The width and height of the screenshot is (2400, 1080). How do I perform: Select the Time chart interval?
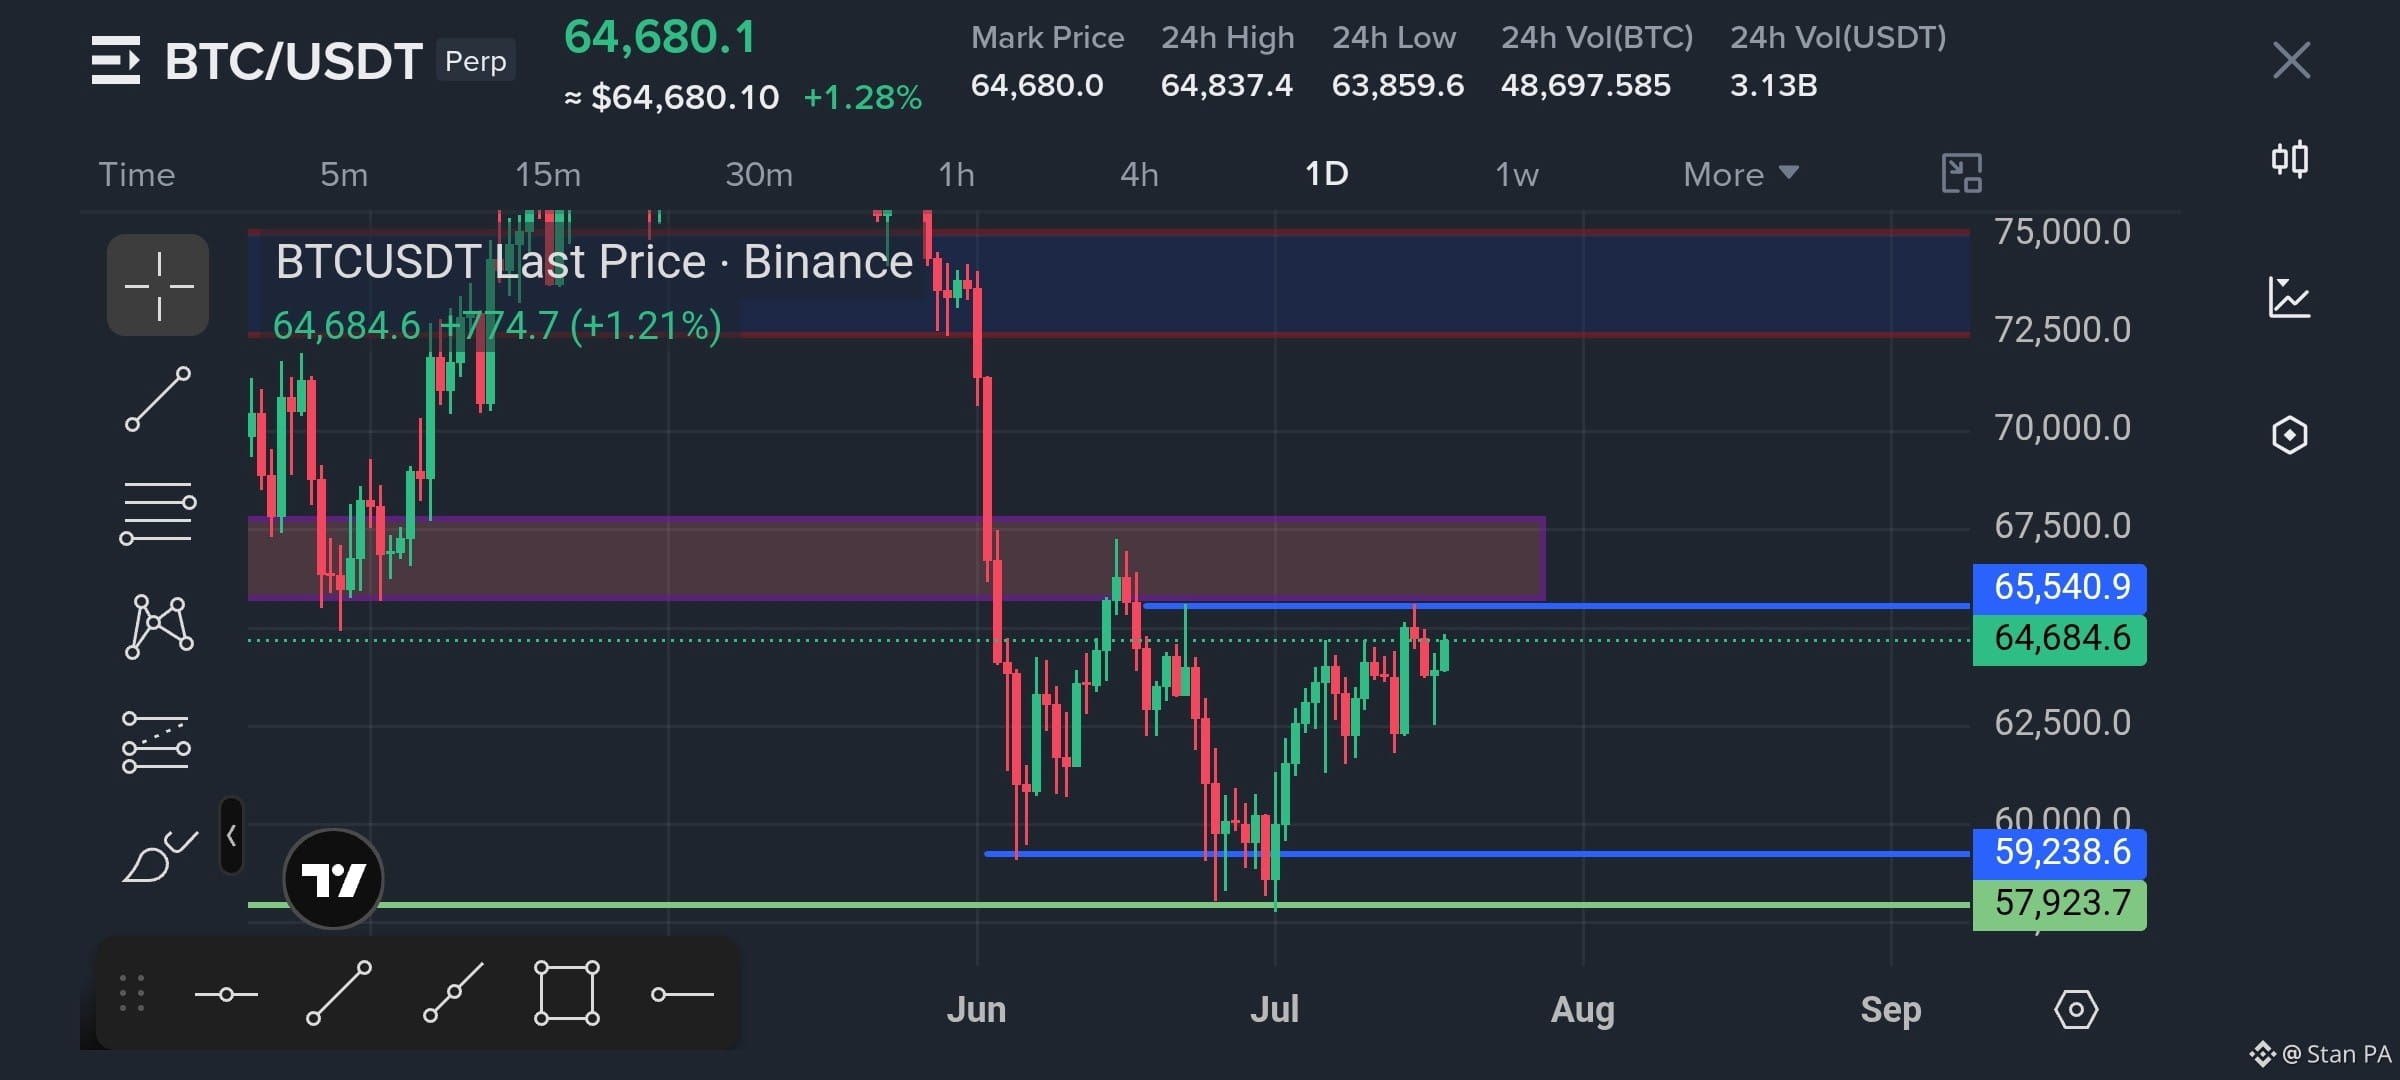click(137, 174)
